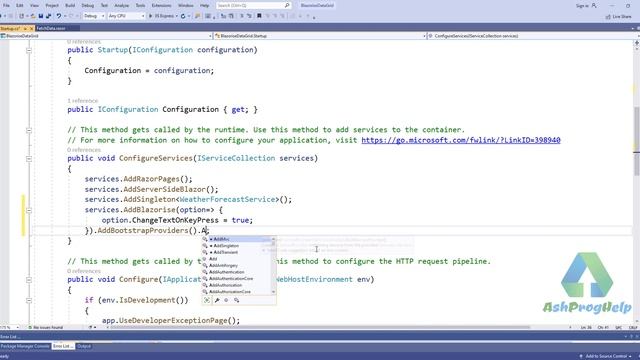The image size is (640, 360).
Task: Open the Window menu
Action: 186,6
